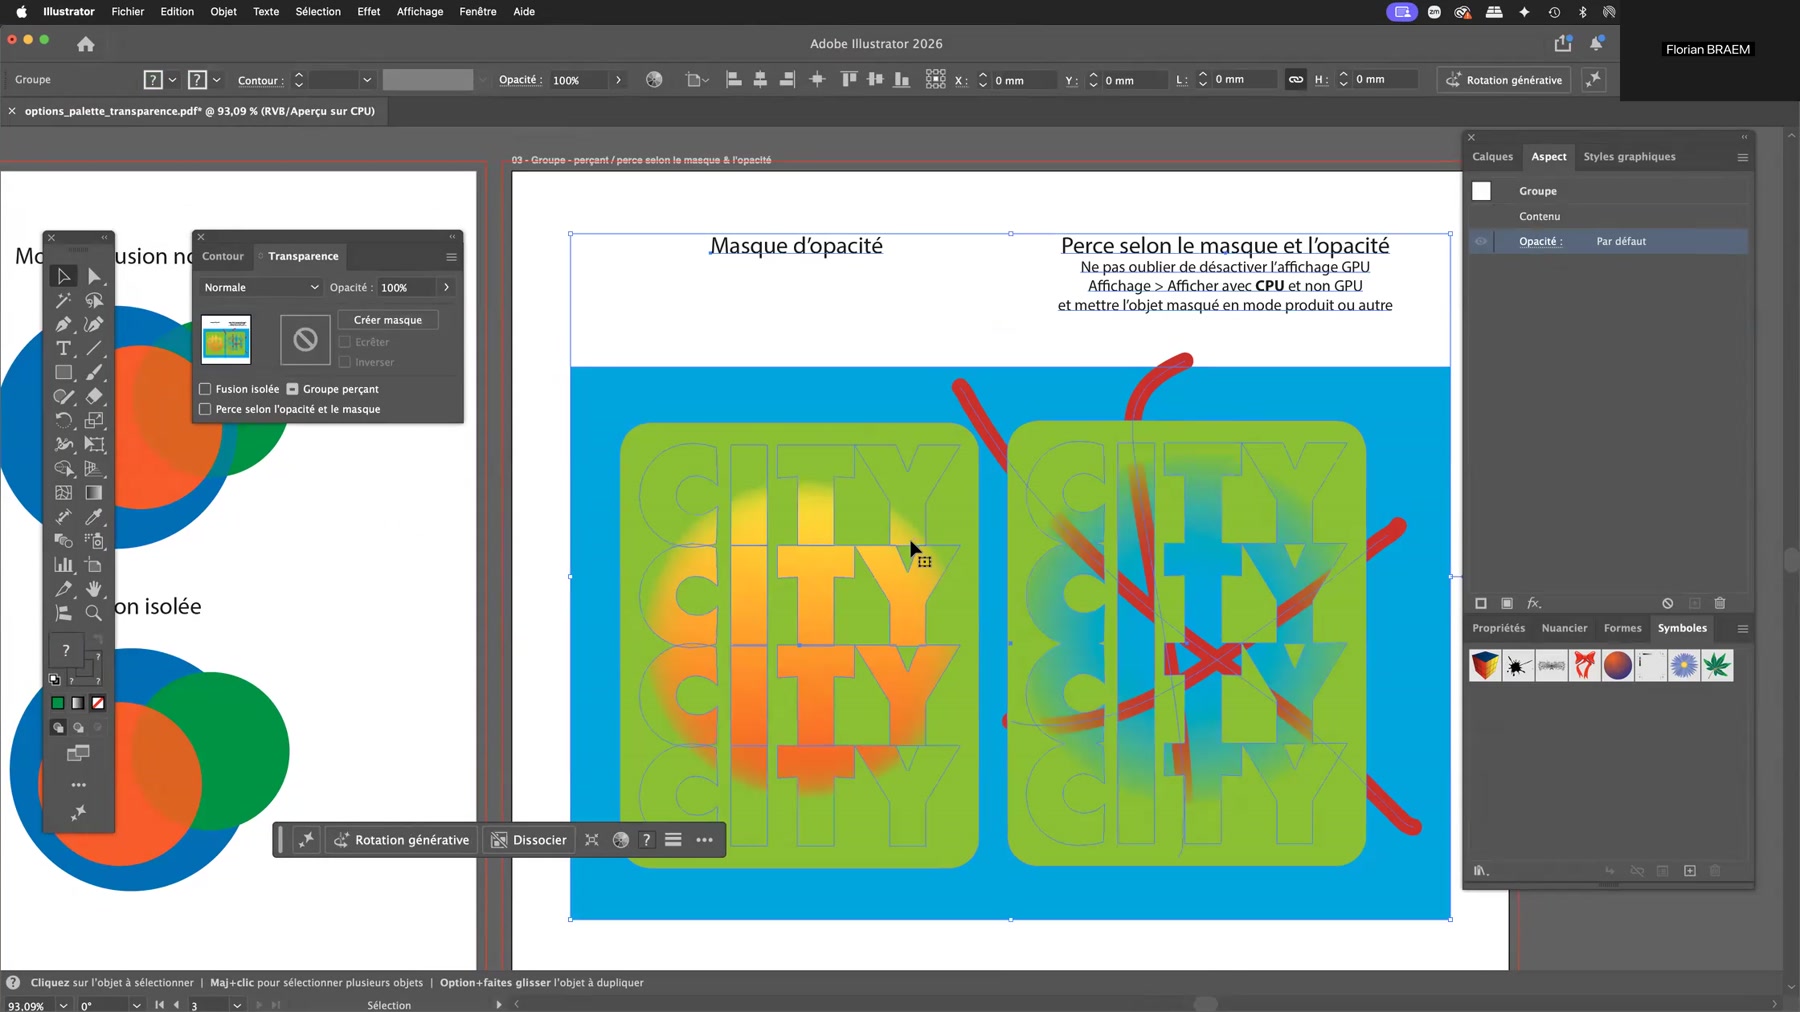Open the Transparence panel options menu

point(451,257)
